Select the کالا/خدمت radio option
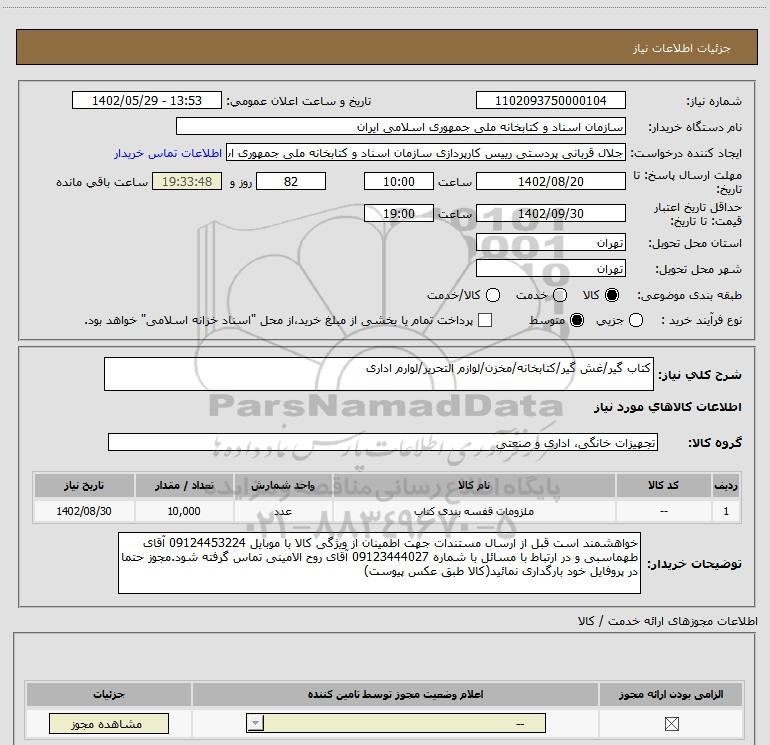Screen dimensions: 770x745 [x=493, y=295]
